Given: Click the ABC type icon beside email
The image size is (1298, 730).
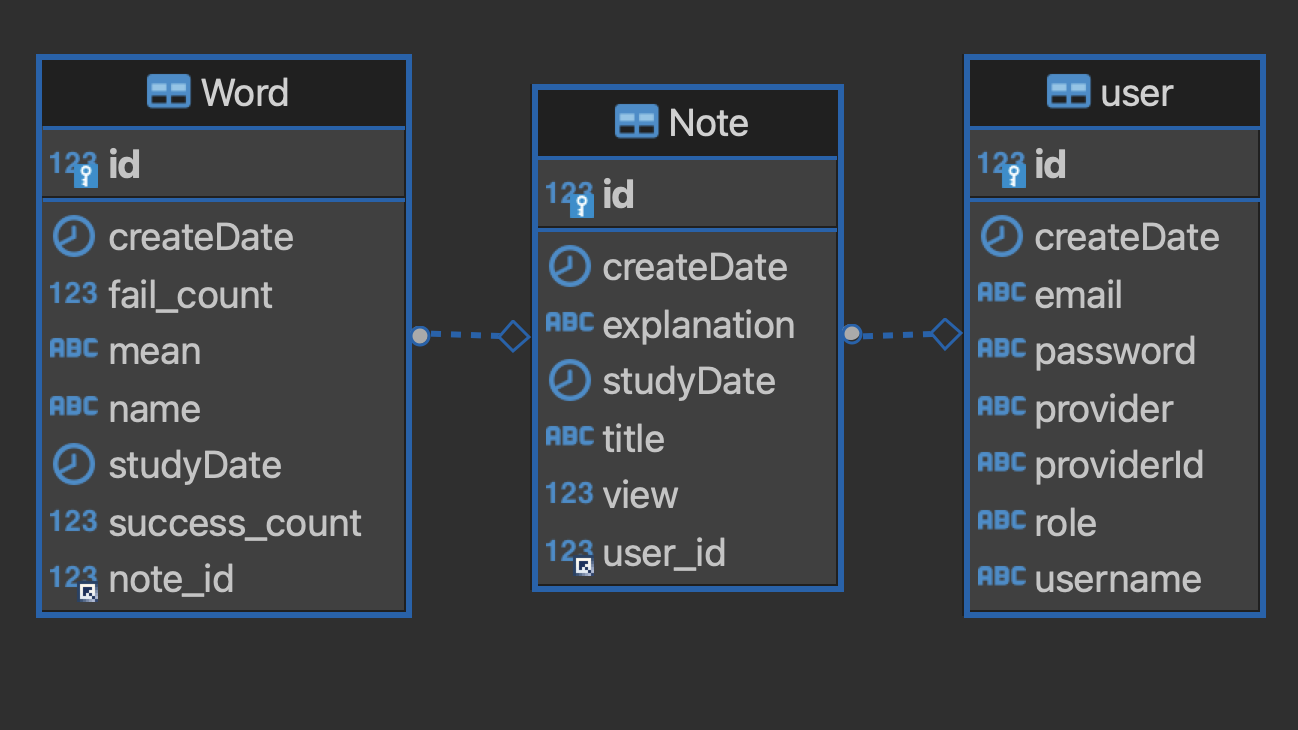Looking at the screenshot, I should 1001,293.
